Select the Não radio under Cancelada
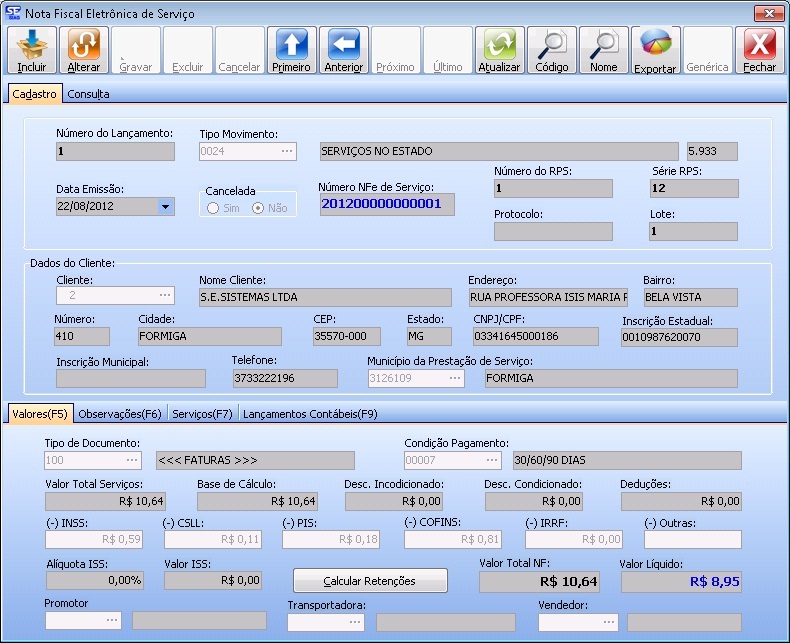 (x=257, y=208)
